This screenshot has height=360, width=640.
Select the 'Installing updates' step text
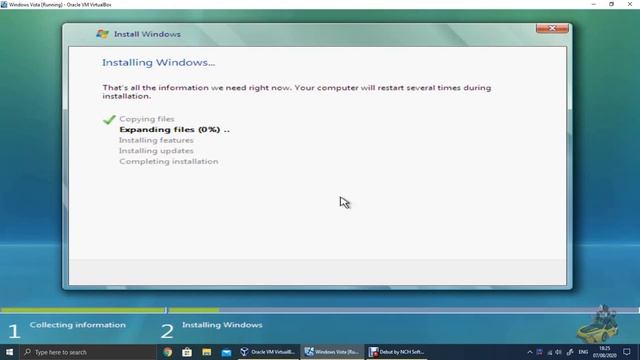[156, 151]
